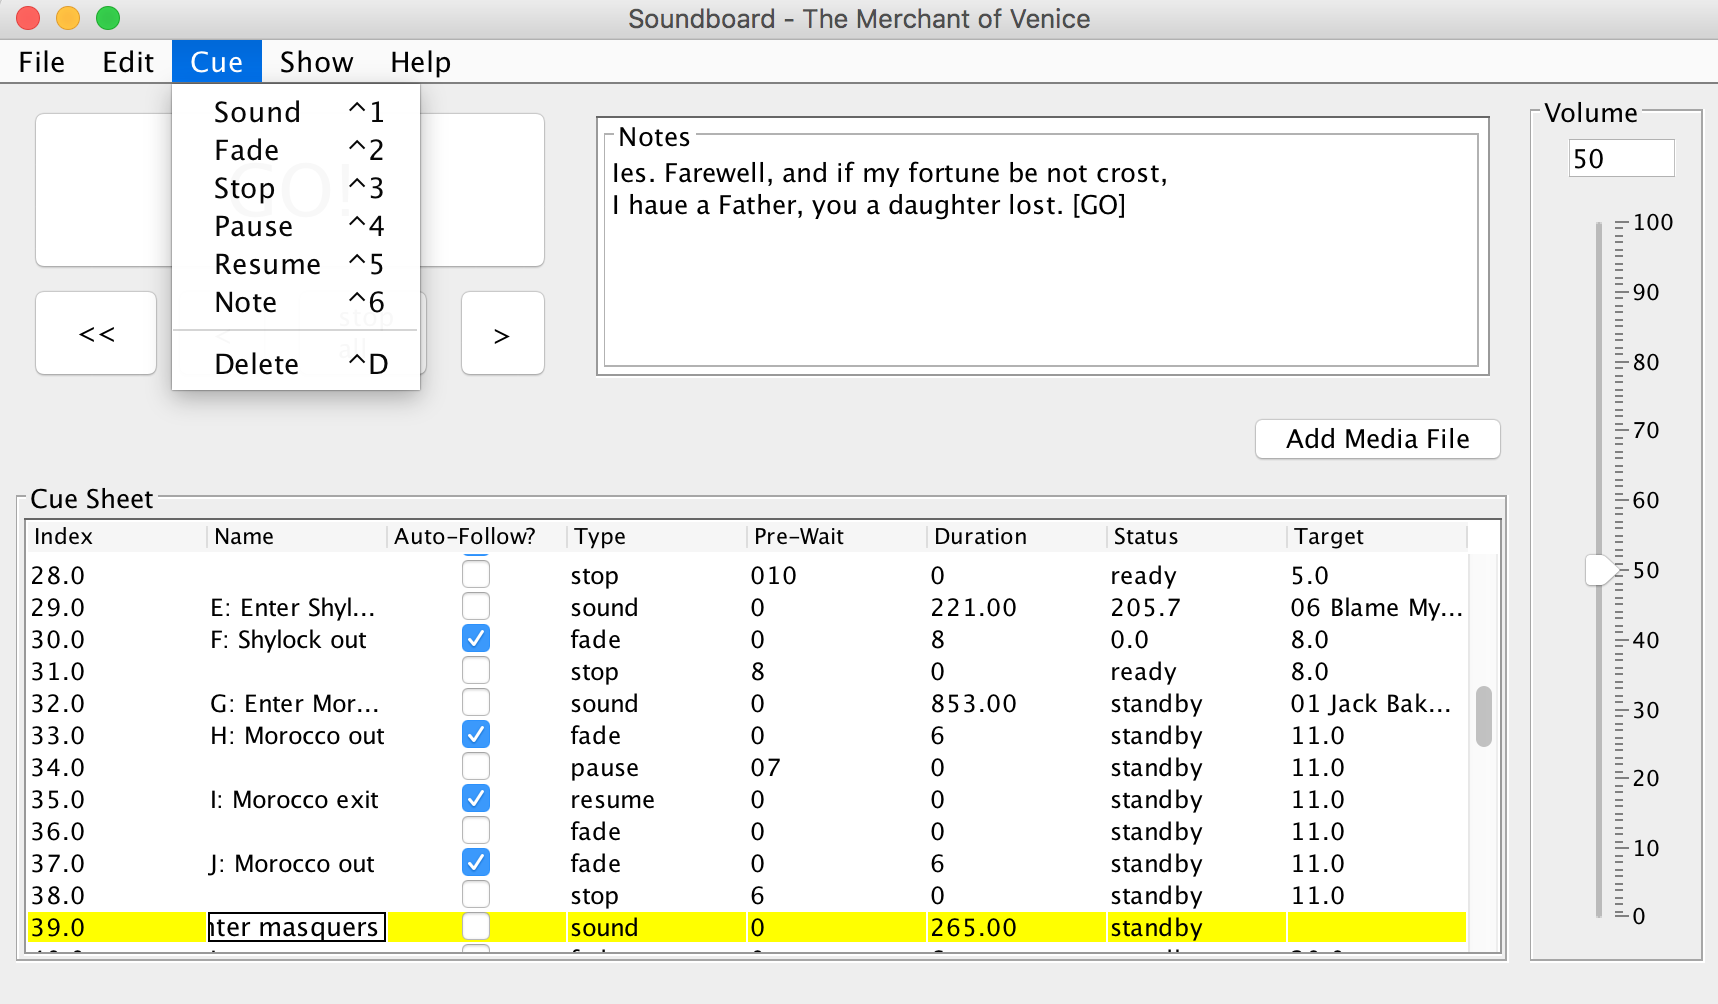
Task: Open the File menu
Action: [x=42, y=62]
